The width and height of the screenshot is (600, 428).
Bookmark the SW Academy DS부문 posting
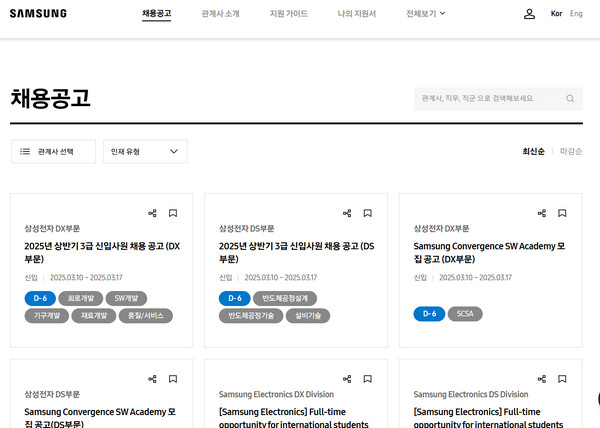(173, 379)
